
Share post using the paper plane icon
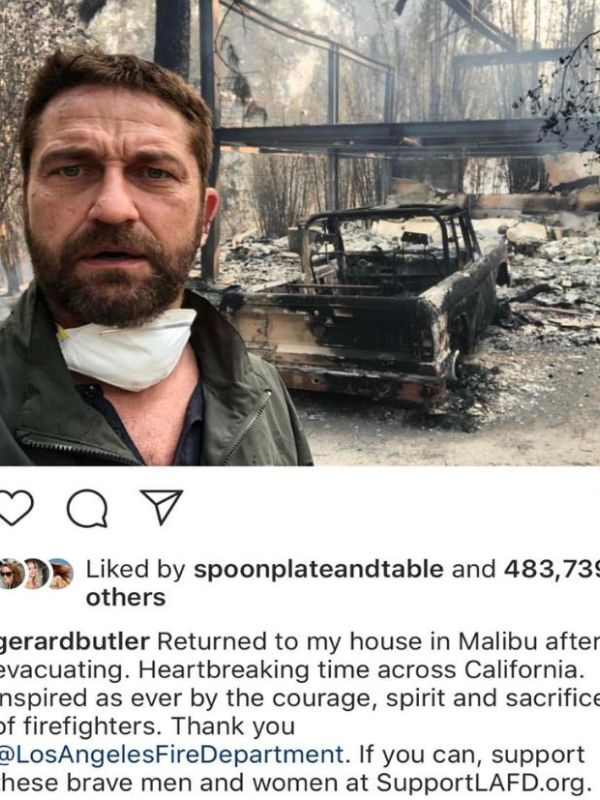[x=162, y=507]
